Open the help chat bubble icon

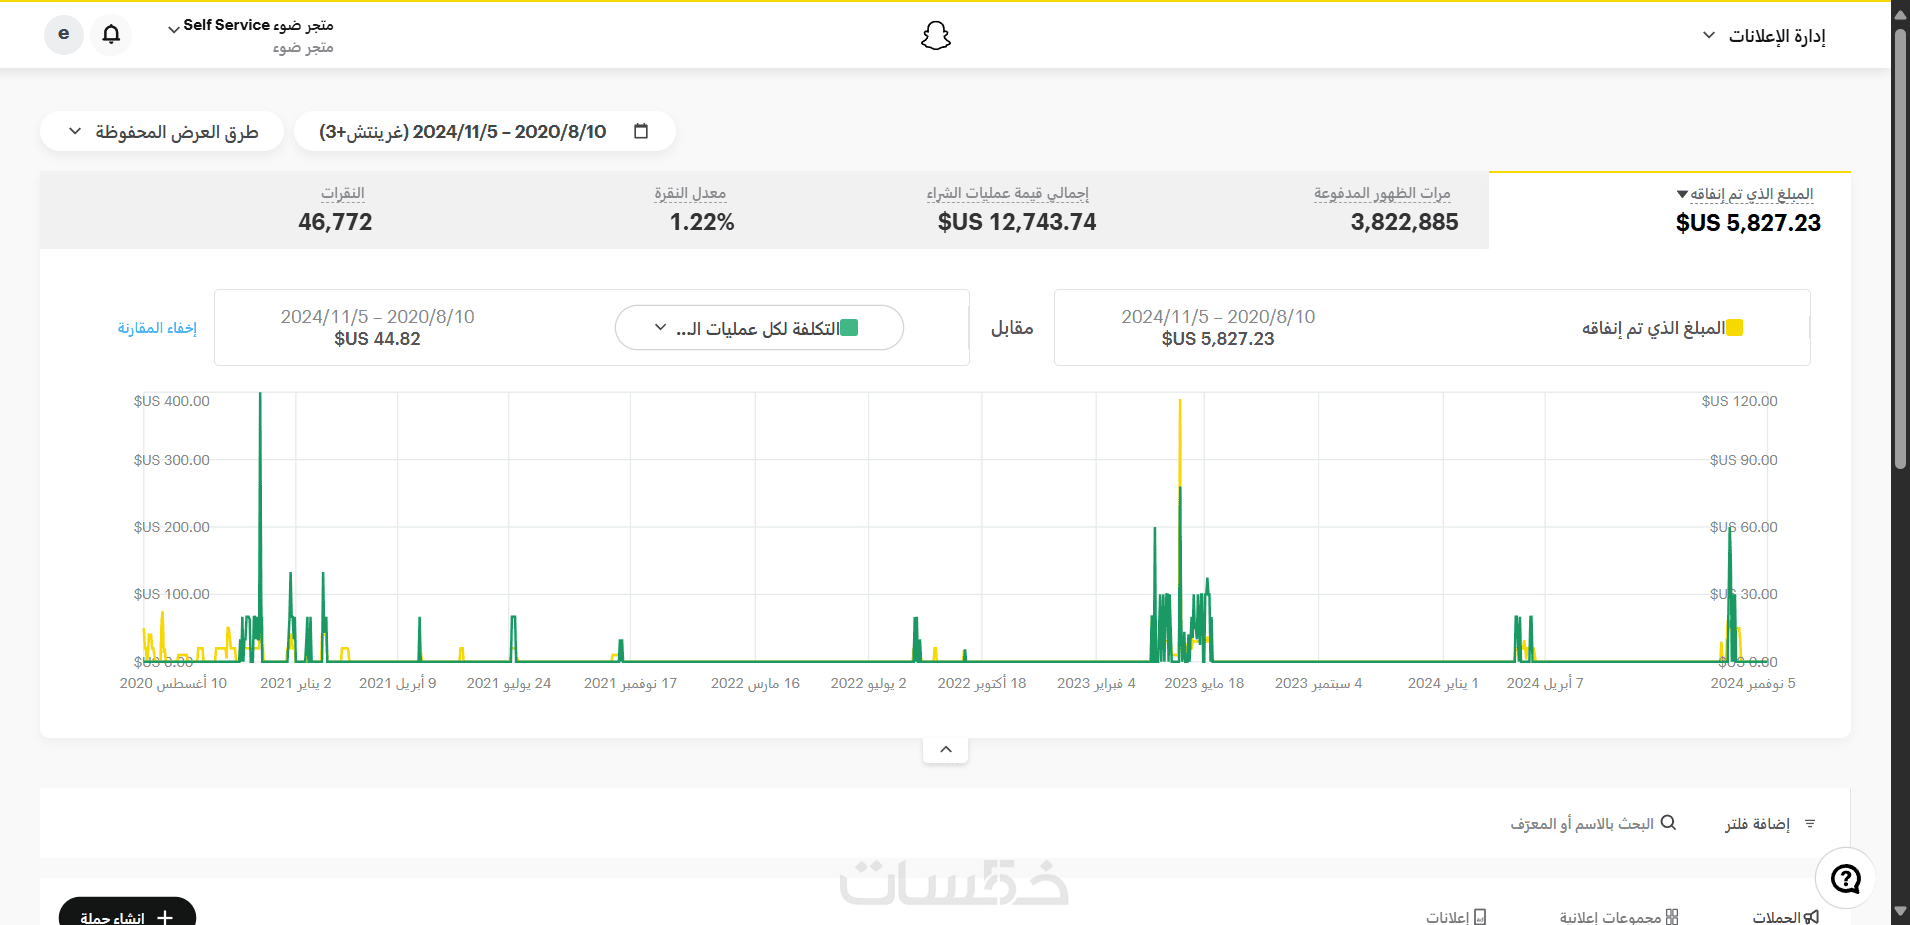pos(1845,878)
